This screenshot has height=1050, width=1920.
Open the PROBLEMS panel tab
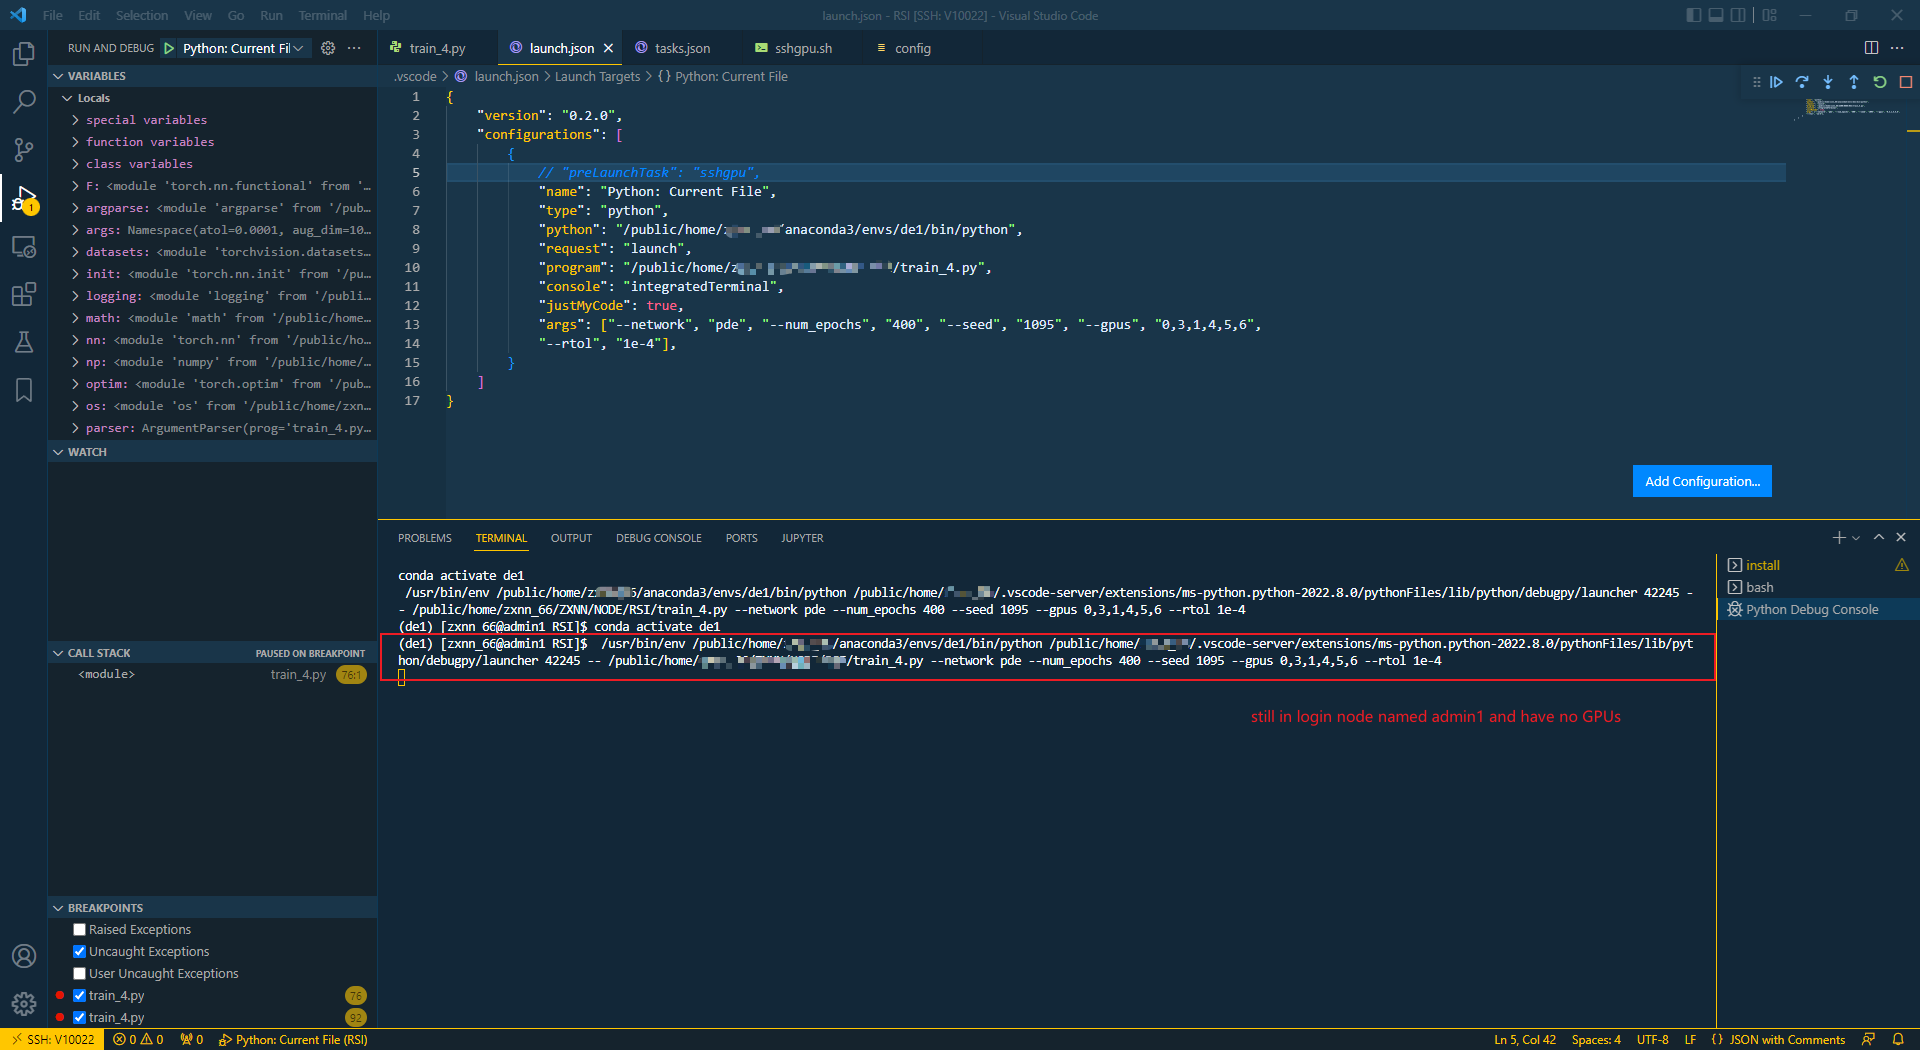click(x=424, y=538)
